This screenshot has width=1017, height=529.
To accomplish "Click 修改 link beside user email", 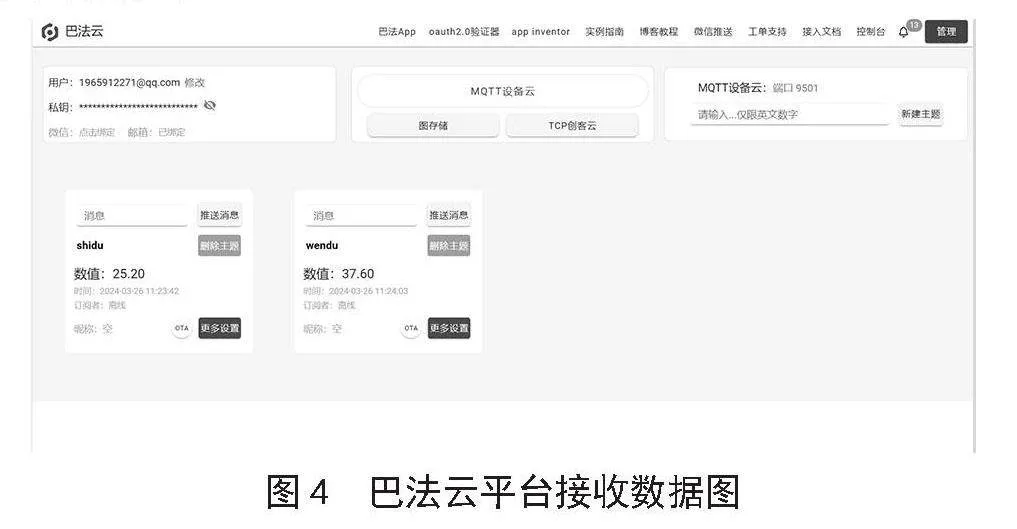I will pyautogui.click(x=195, y=82).
